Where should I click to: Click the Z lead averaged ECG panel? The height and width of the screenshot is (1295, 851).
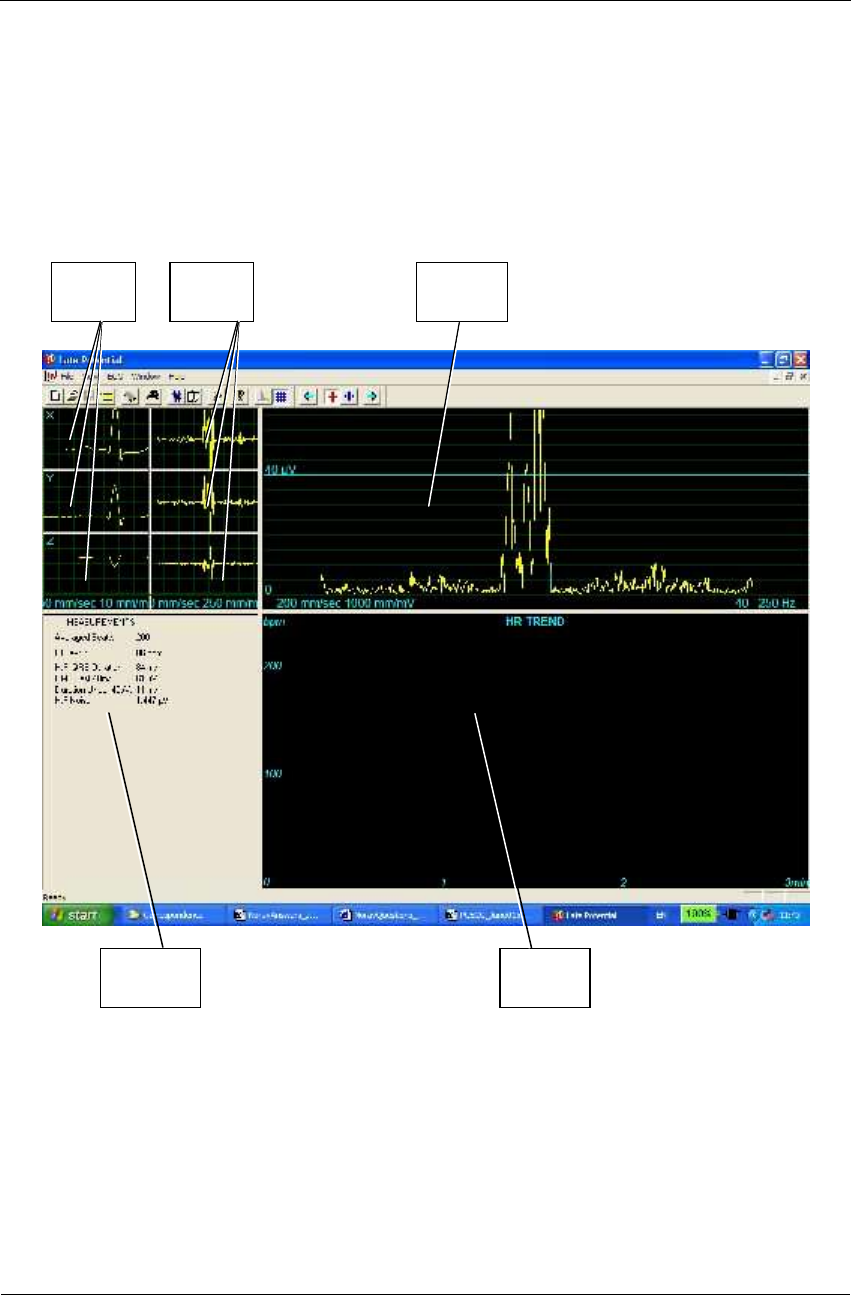(x=95, y=570)
